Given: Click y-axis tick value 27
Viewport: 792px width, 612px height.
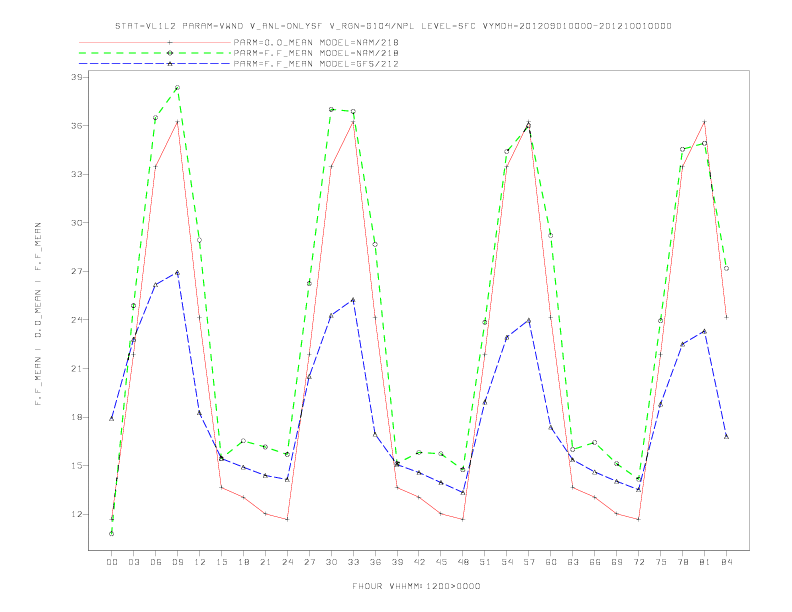Looking at the screenshot, I should (76, 272).
